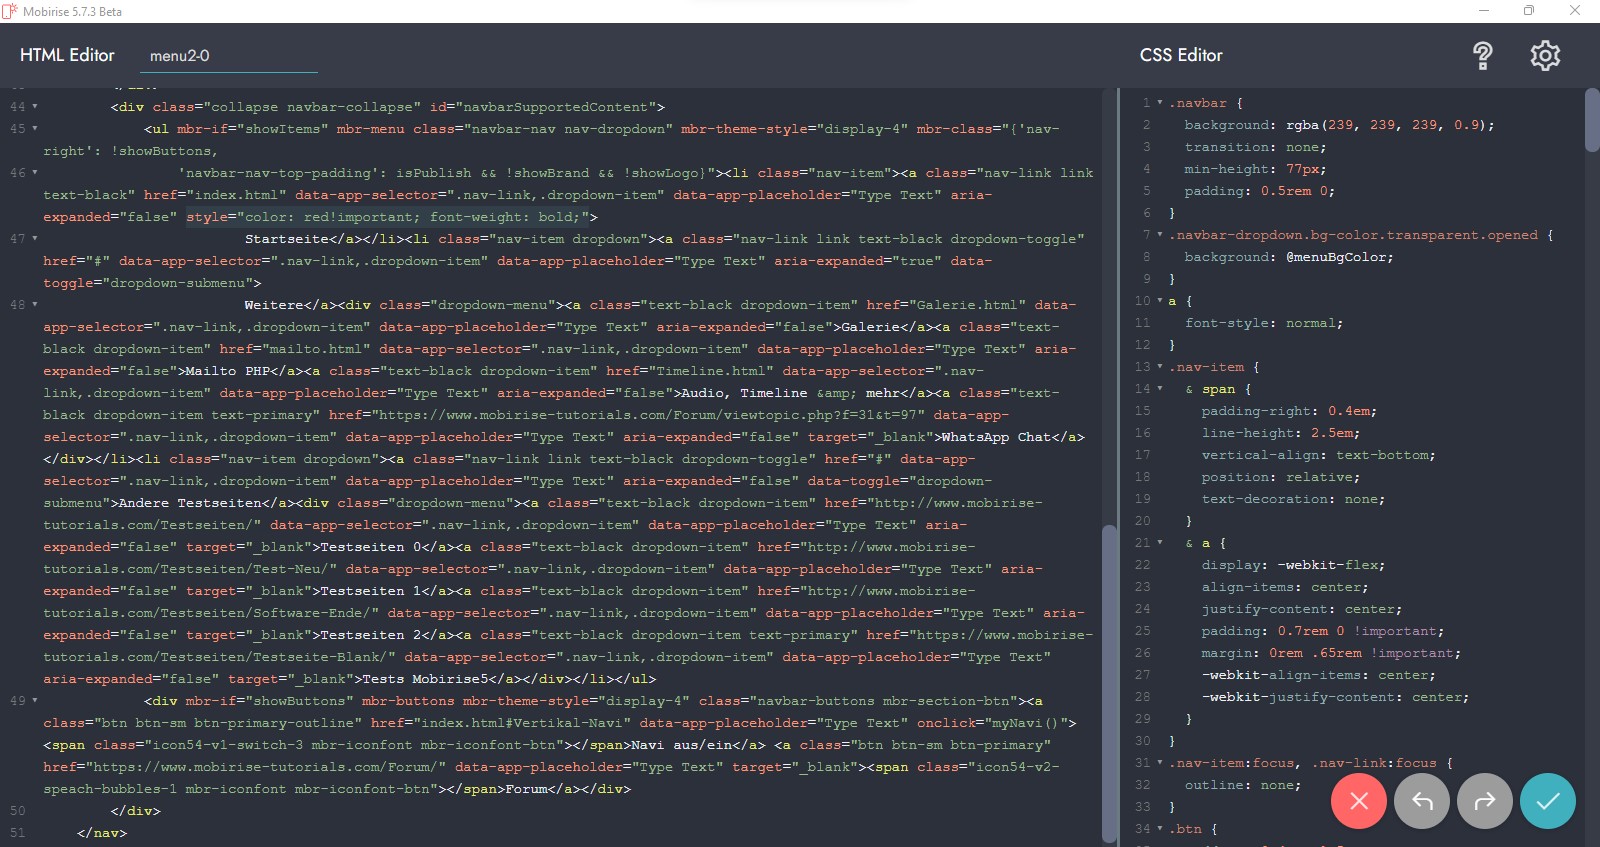1600x847 pixels.
Task: Click the CSS Editor heading
Action: click(x=1181, y=55)
